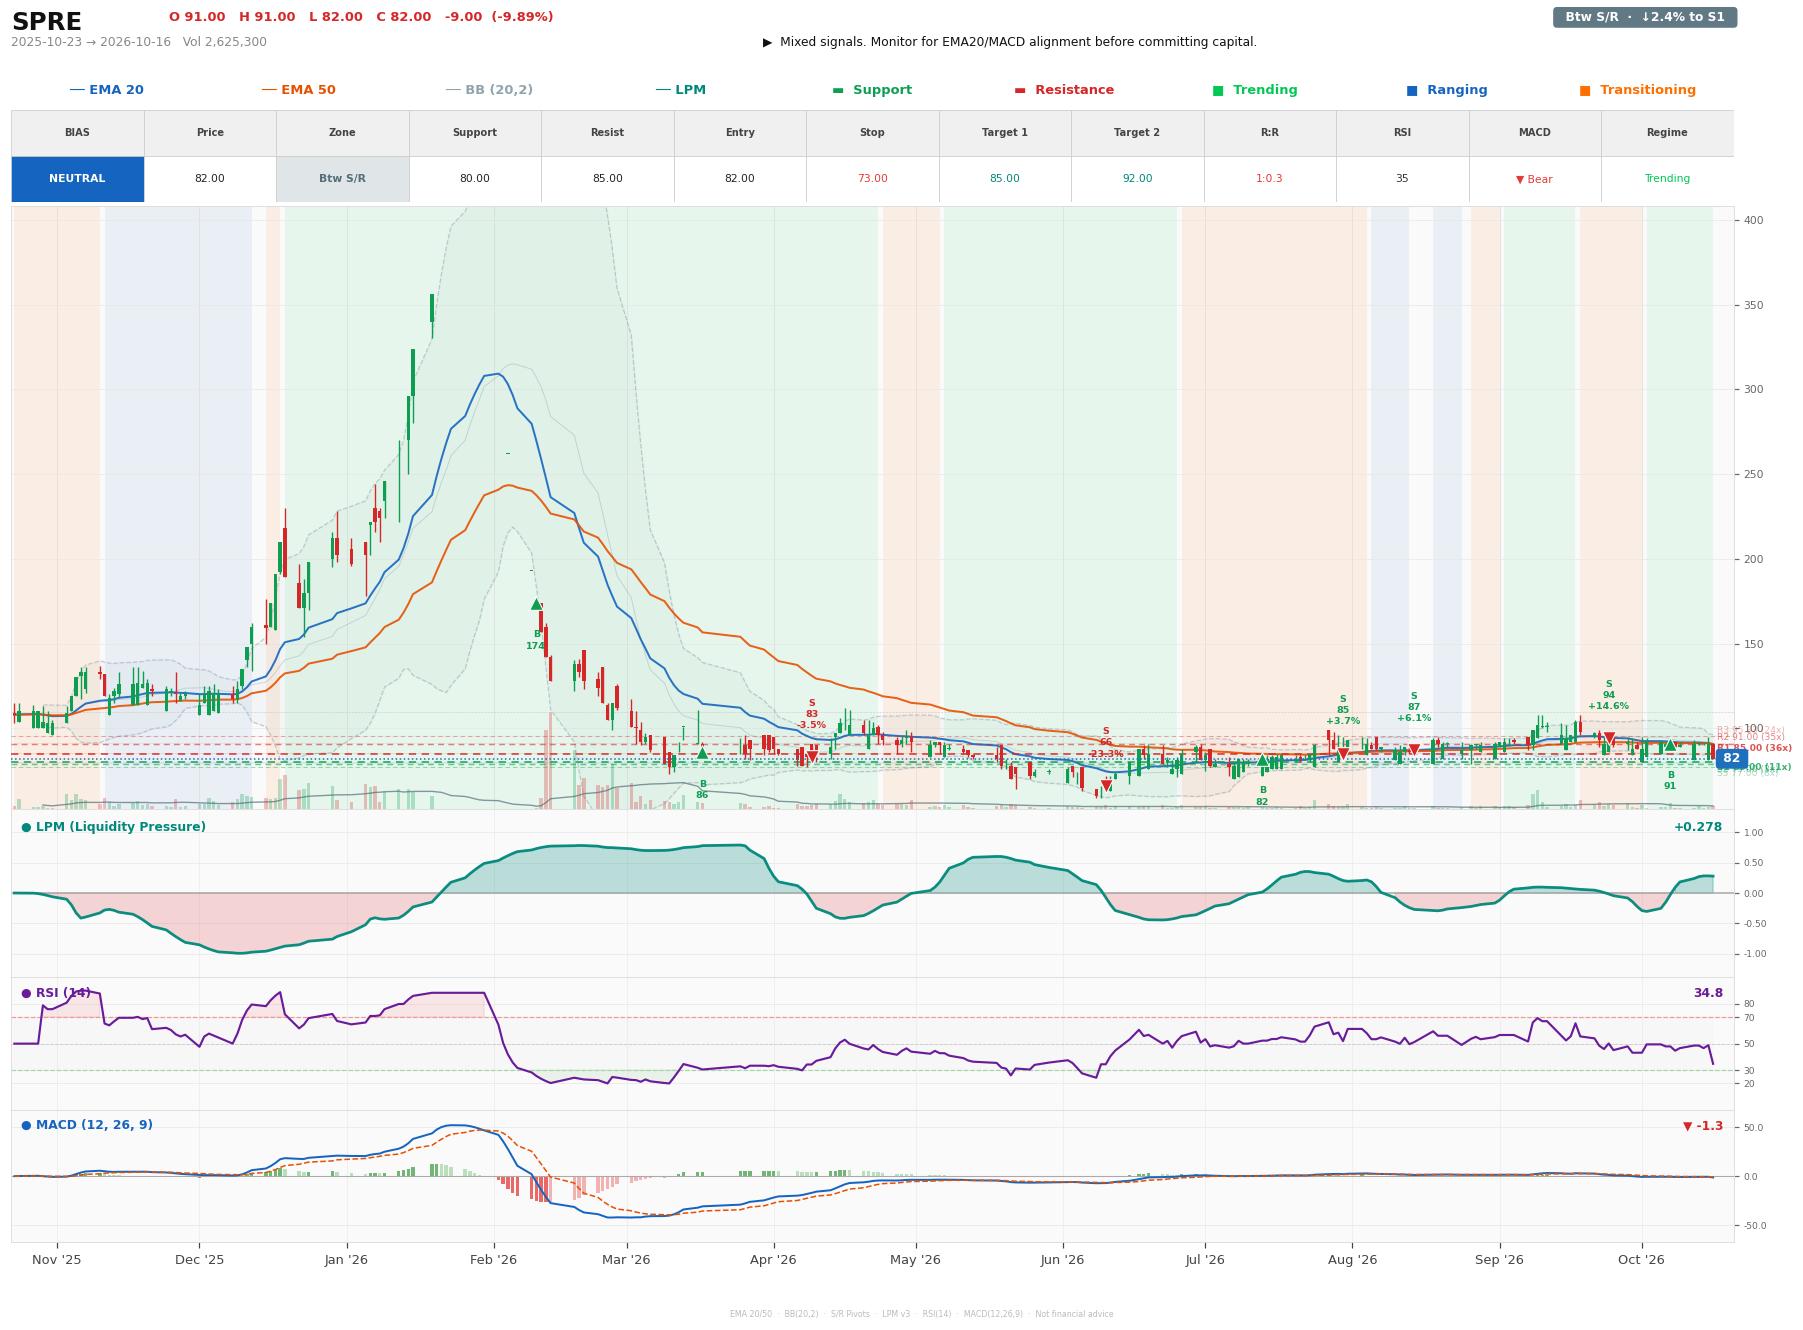Click the MACD (12, 26, 9) panel title
Screen dimensions: 1803x1330
point(87,1125)
